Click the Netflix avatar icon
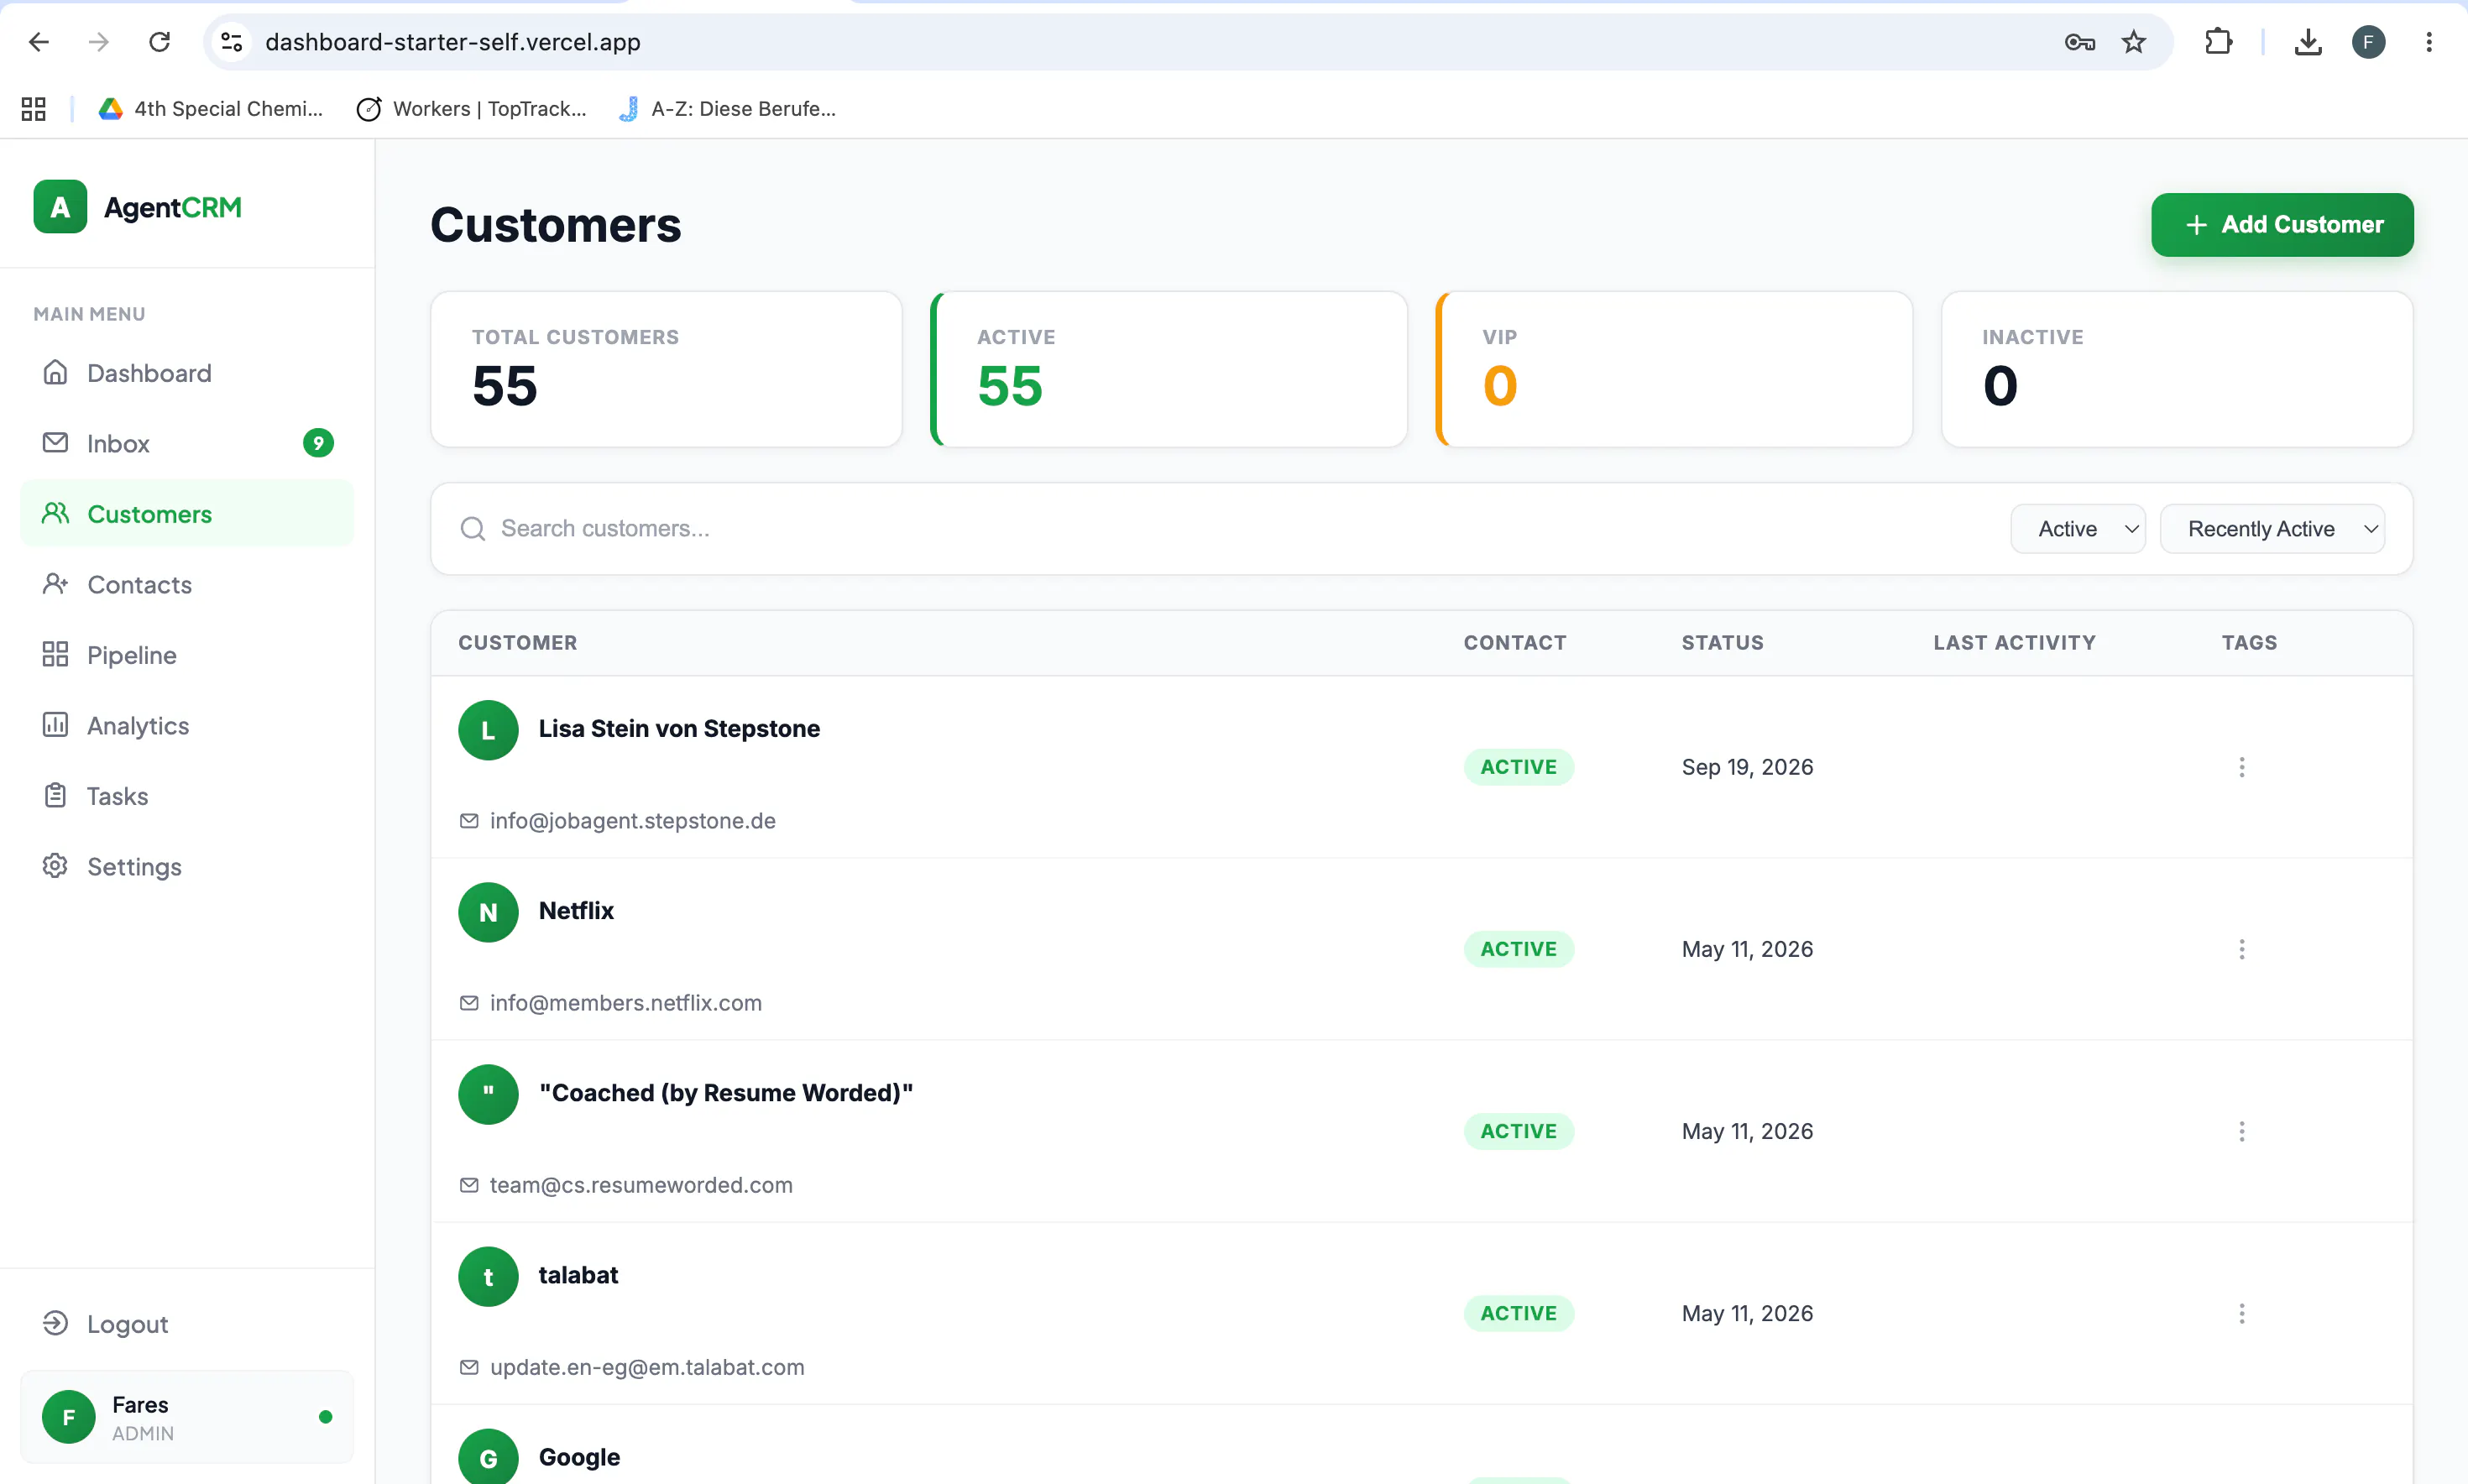Screen dimensions: 2468x1484 pyautogui.click(x=488, y=912)
